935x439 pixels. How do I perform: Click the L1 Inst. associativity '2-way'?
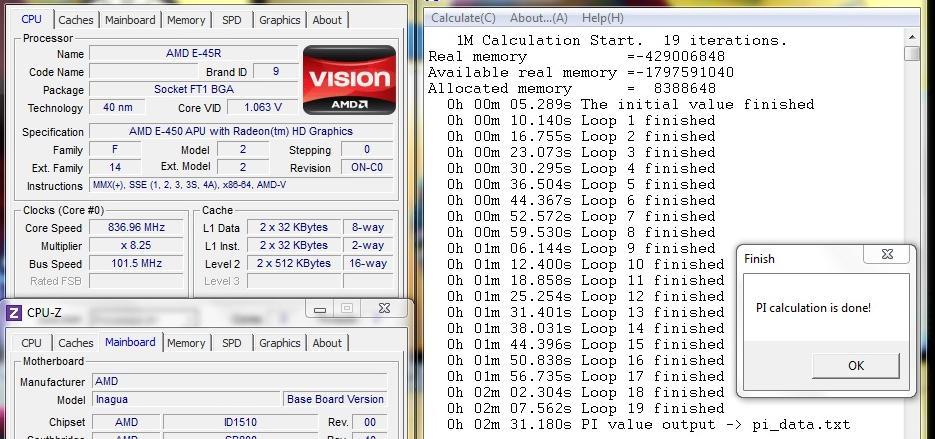[x=368, y=245]
